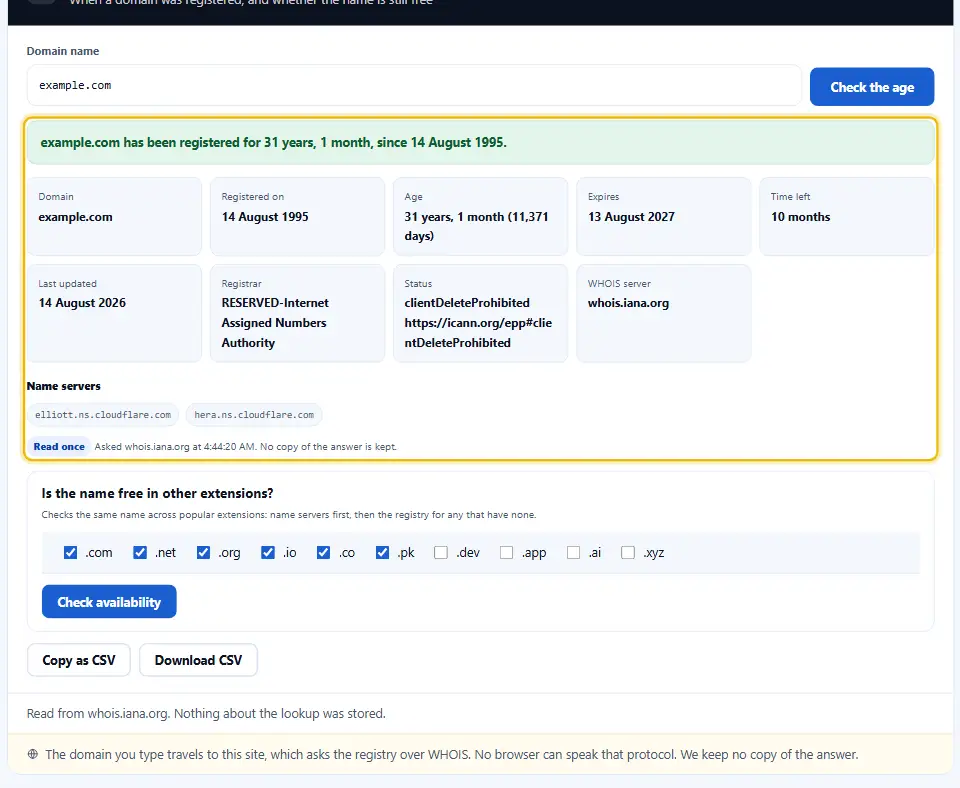
Task: Tick the .app extension checkbox
Action: (x=506, y=552)
